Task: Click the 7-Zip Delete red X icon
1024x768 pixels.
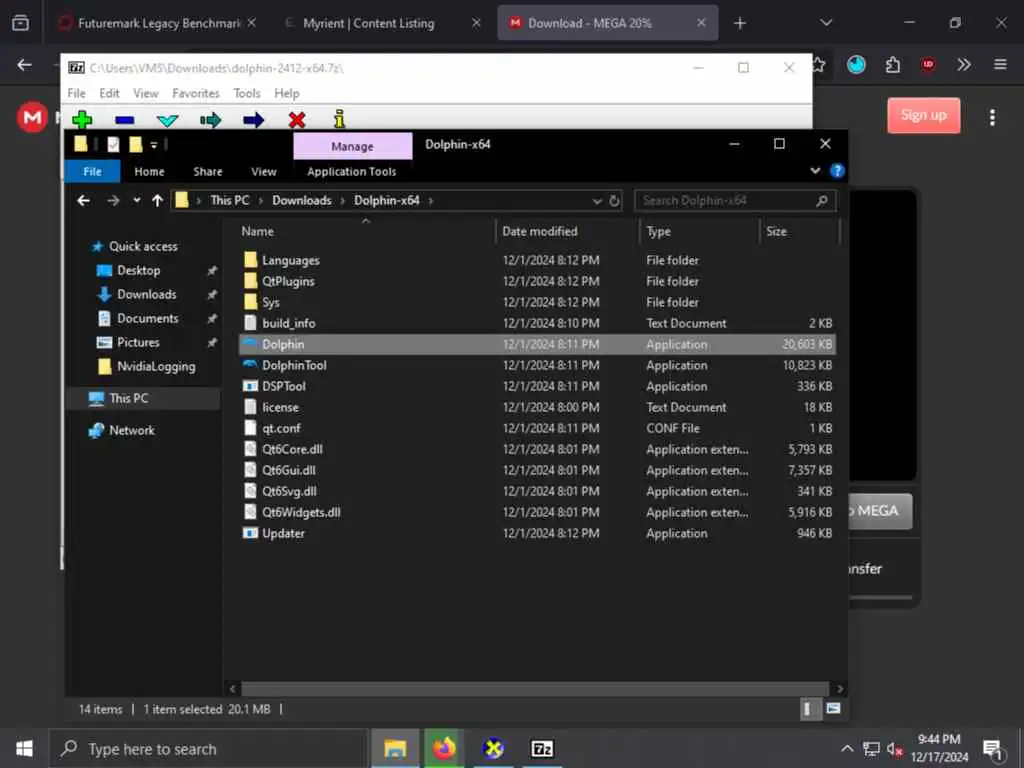Action: point(296,120)
